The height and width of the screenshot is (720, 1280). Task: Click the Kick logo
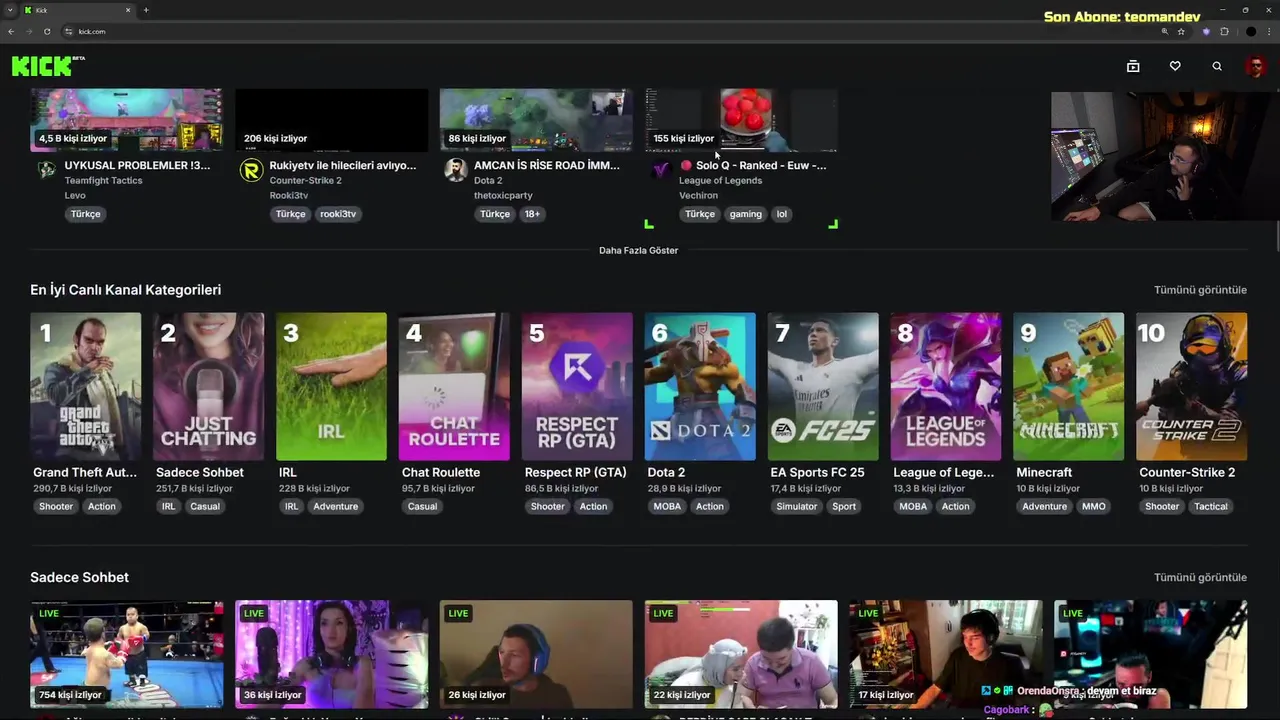pyautogui.click(x=47, y=66)
